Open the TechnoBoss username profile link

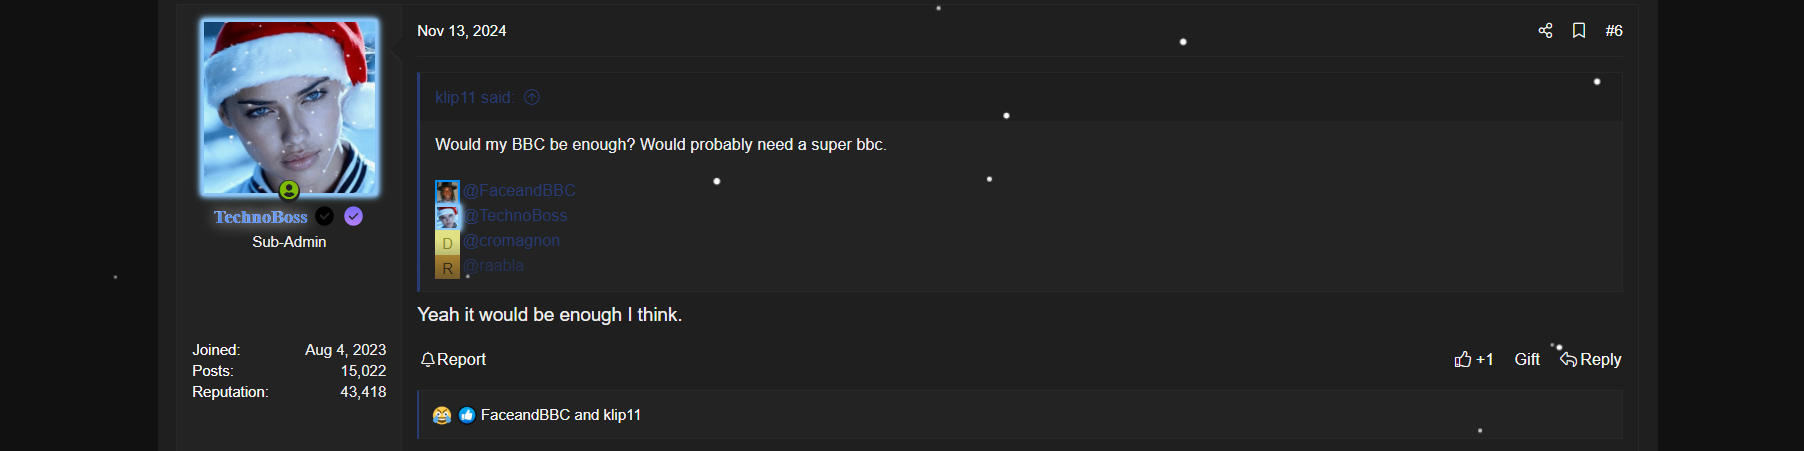click(x=261, y=217)
